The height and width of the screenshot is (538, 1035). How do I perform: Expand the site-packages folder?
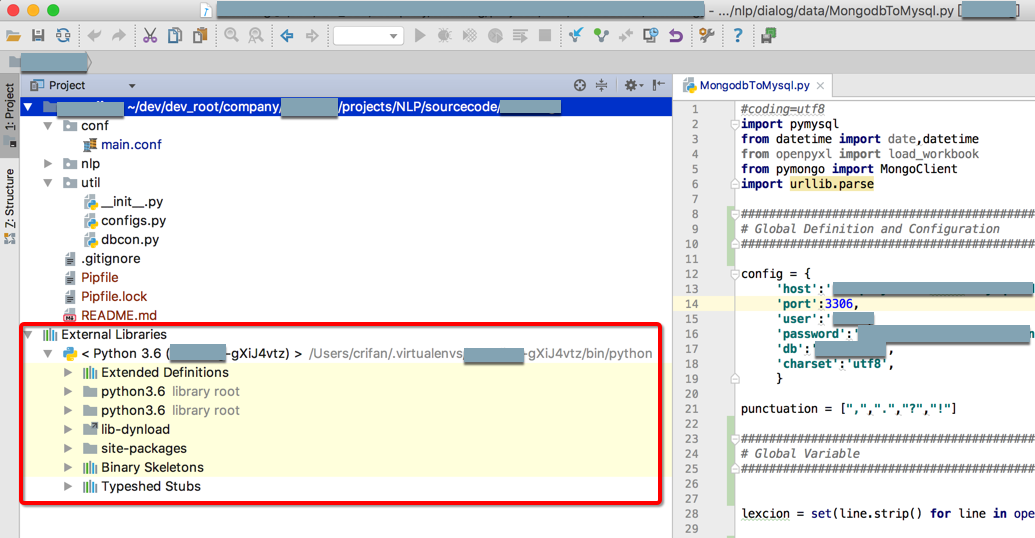click(67, 449)
